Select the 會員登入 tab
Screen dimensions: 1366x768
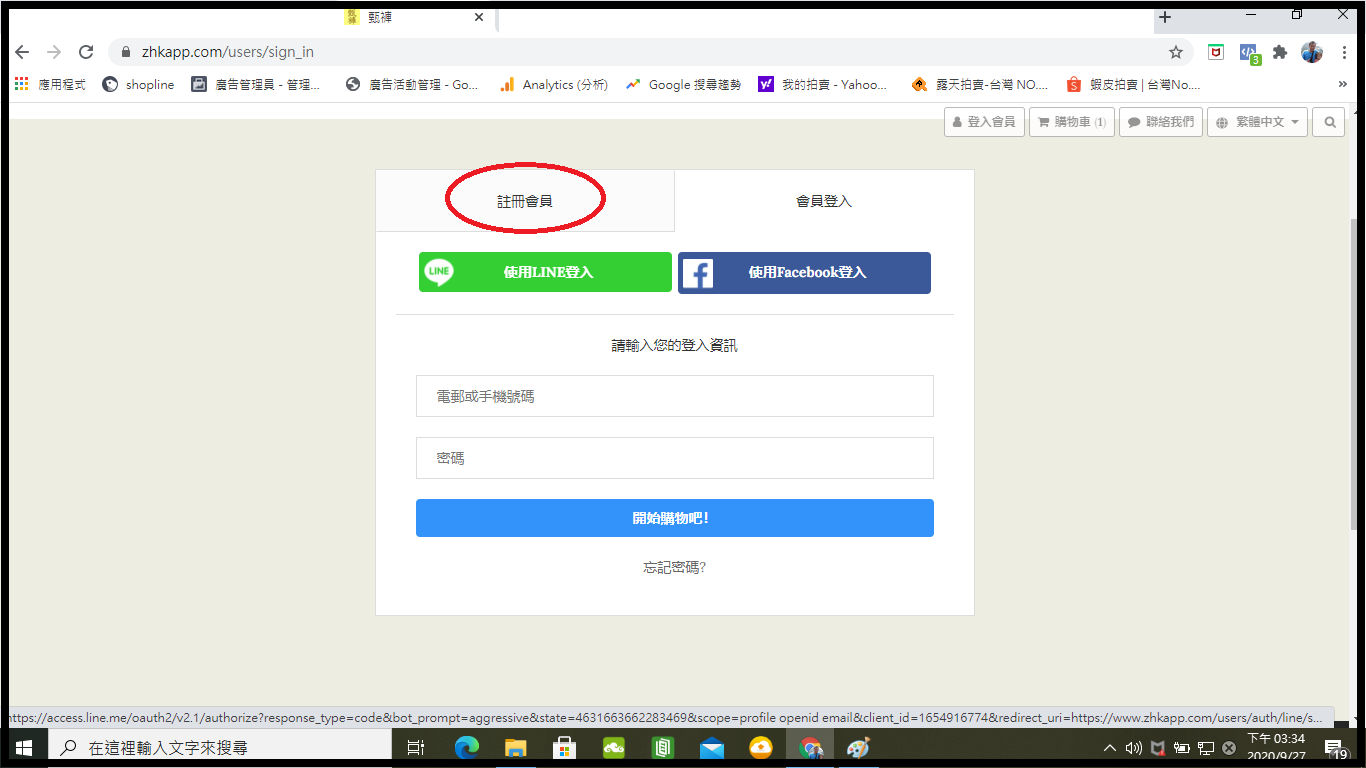pyautogui.click(x=823, y=199)
